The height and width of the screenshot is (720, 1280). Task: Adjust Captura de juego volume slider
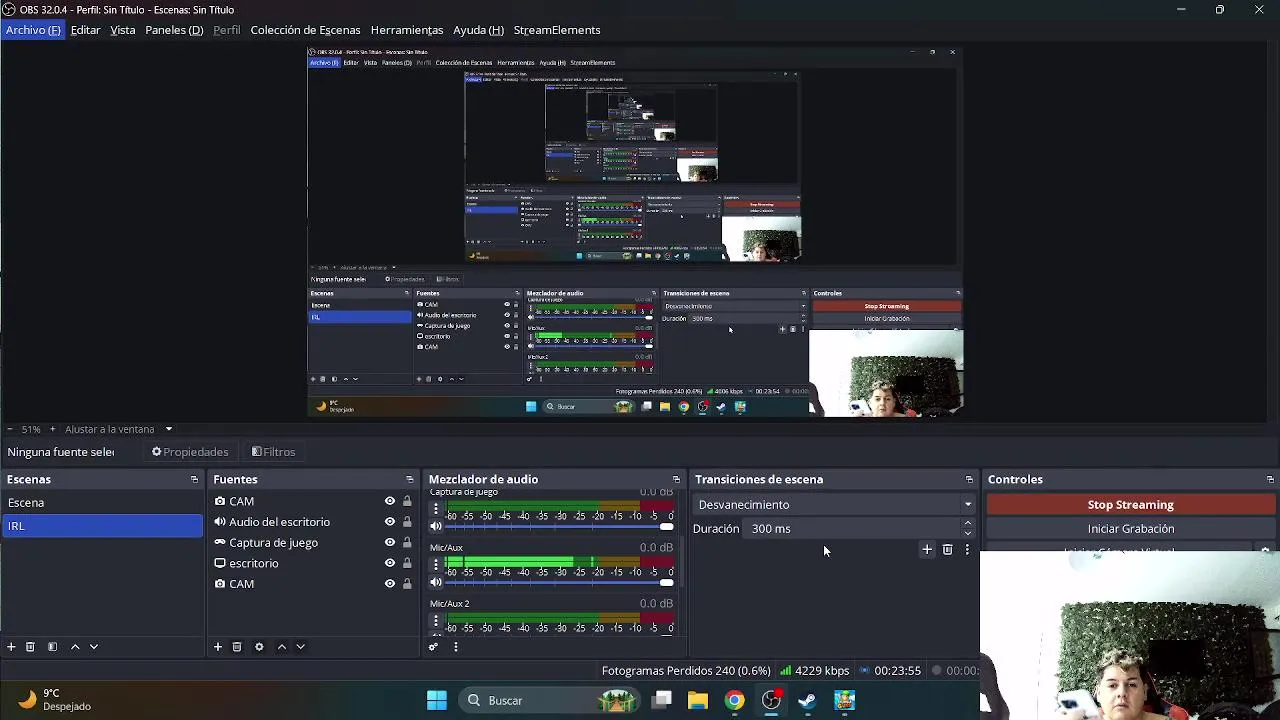(x=560, y=527)
